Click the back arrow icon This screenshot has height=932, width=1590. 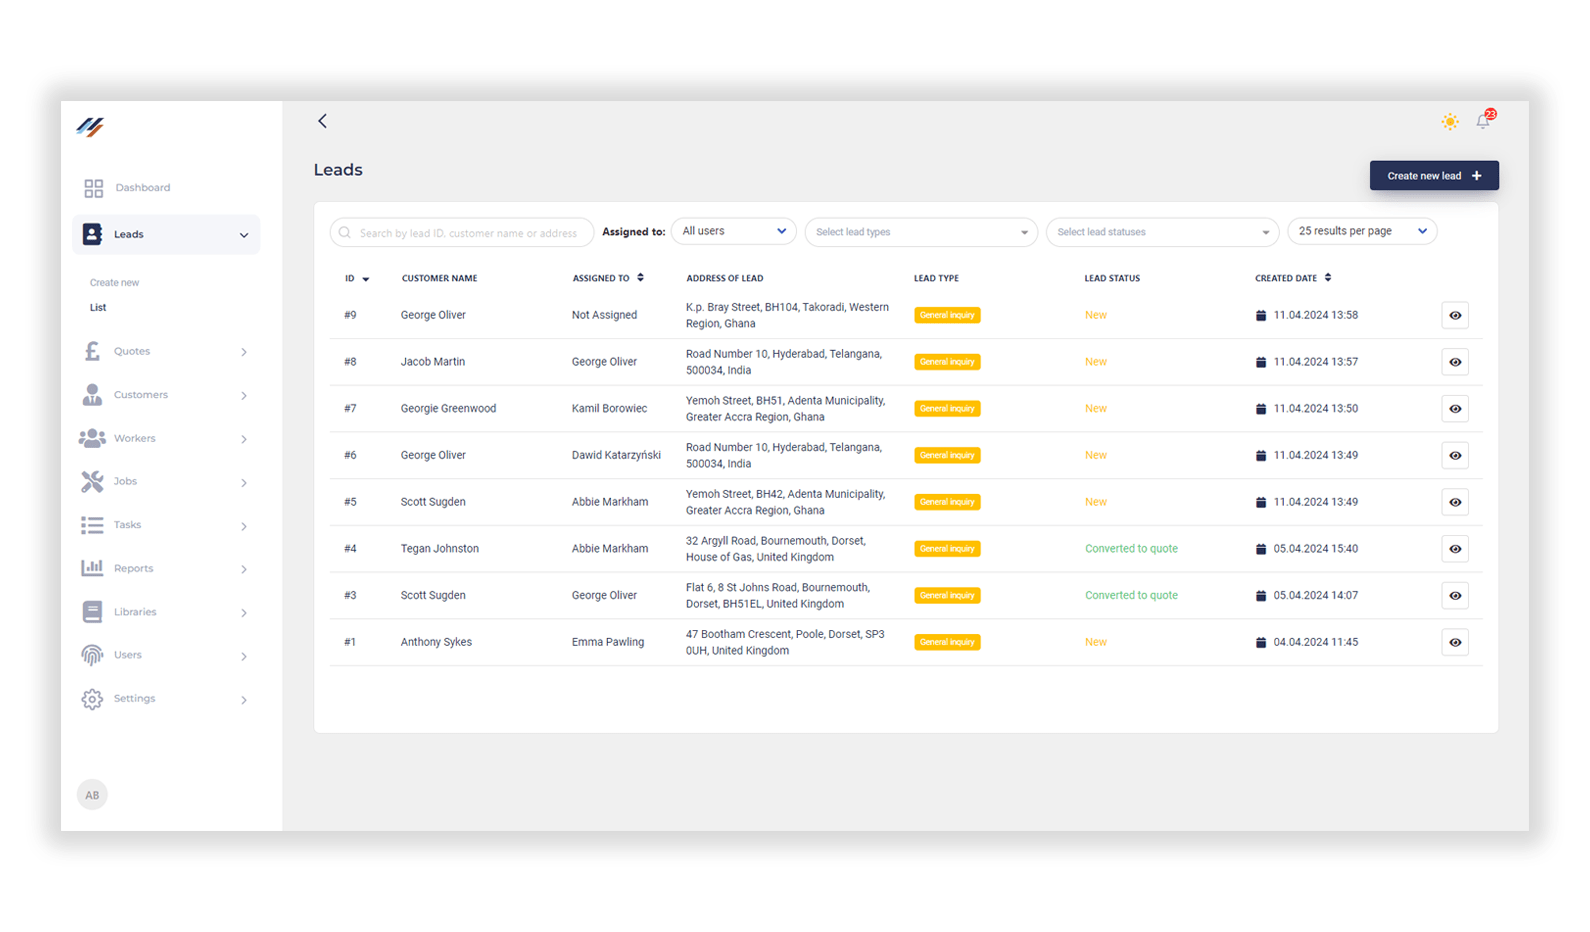click(322, 121)
